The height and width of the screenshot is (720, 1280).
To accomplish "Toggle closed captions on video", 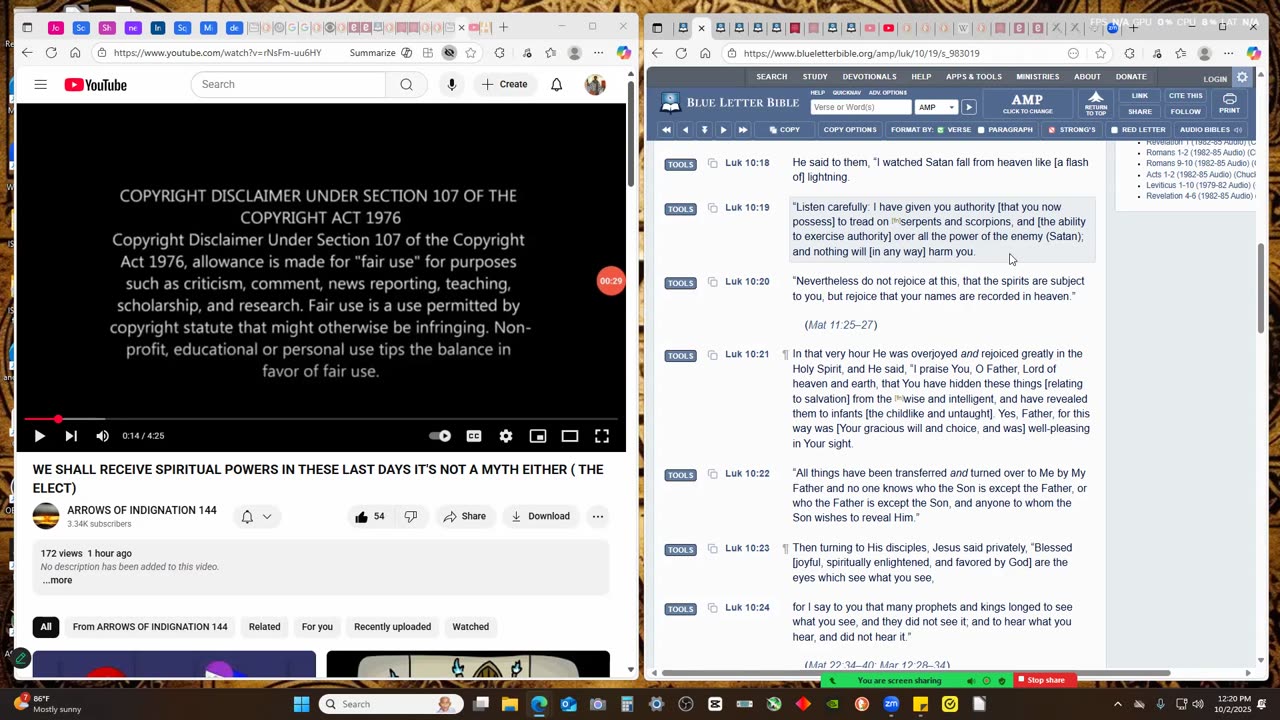I will (474, 436).
